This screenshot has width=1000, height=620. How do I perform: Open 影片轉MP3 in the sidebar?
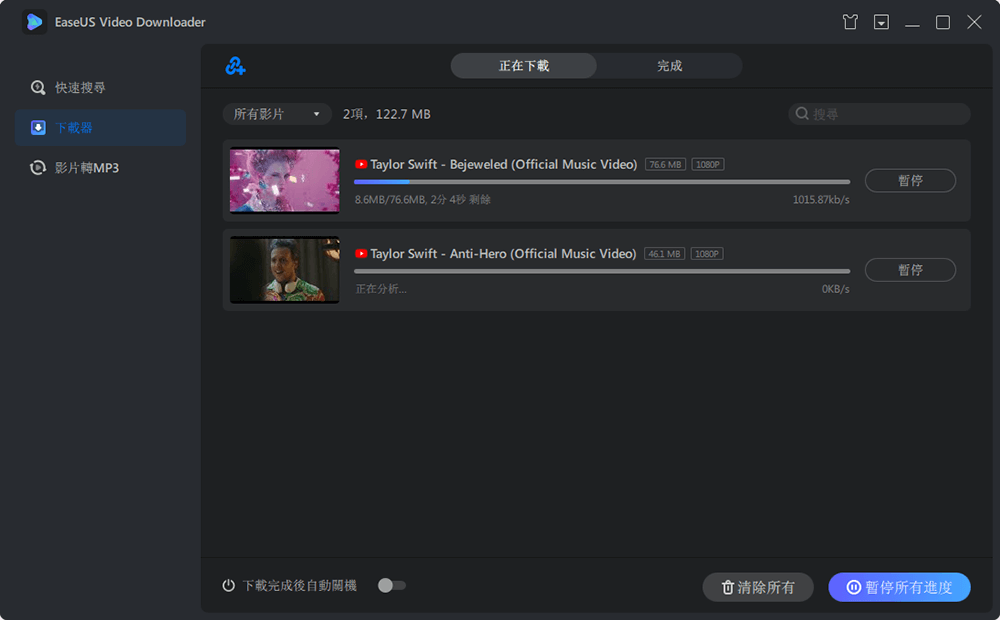(101, 168)
